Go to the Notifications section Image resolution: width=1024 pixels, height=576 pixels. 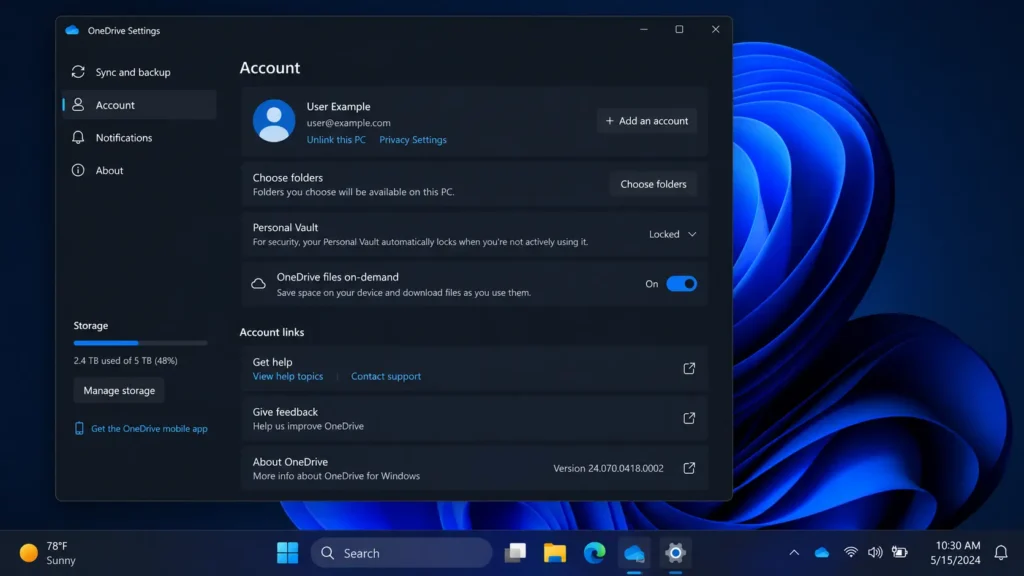[140, 137]
